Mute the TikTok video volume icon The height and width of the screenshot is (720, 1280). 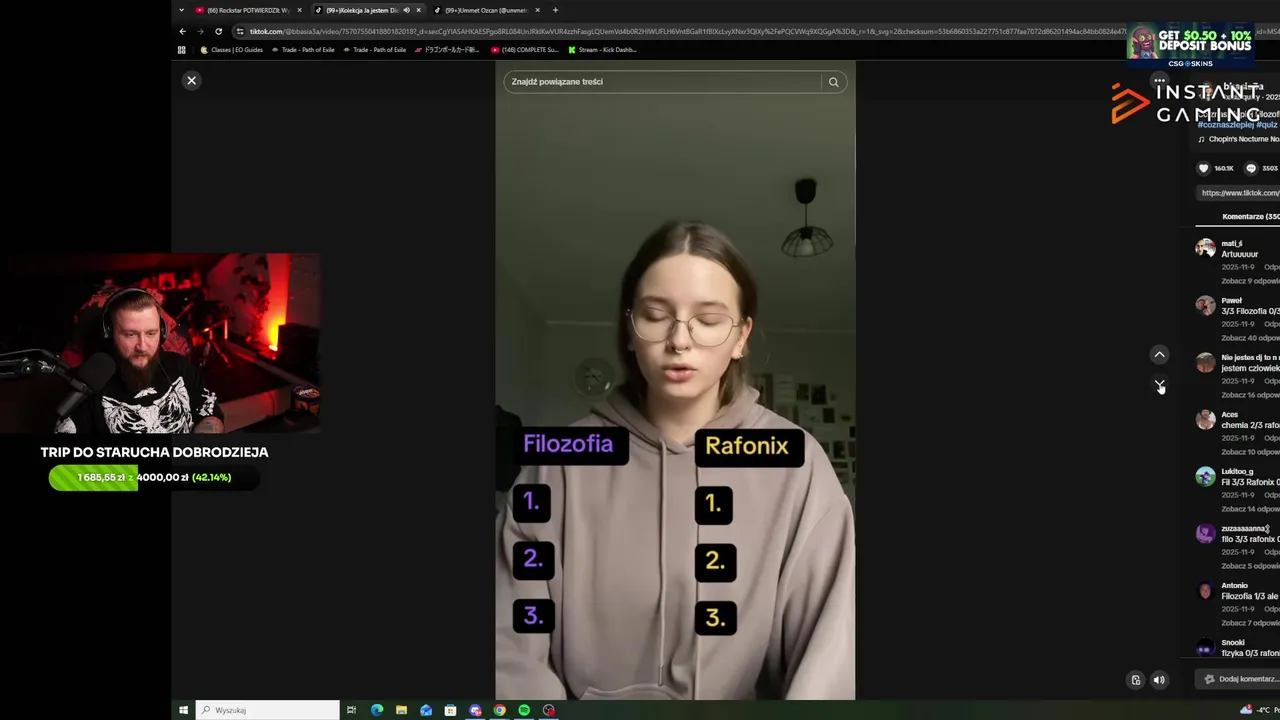(1159, 680)
